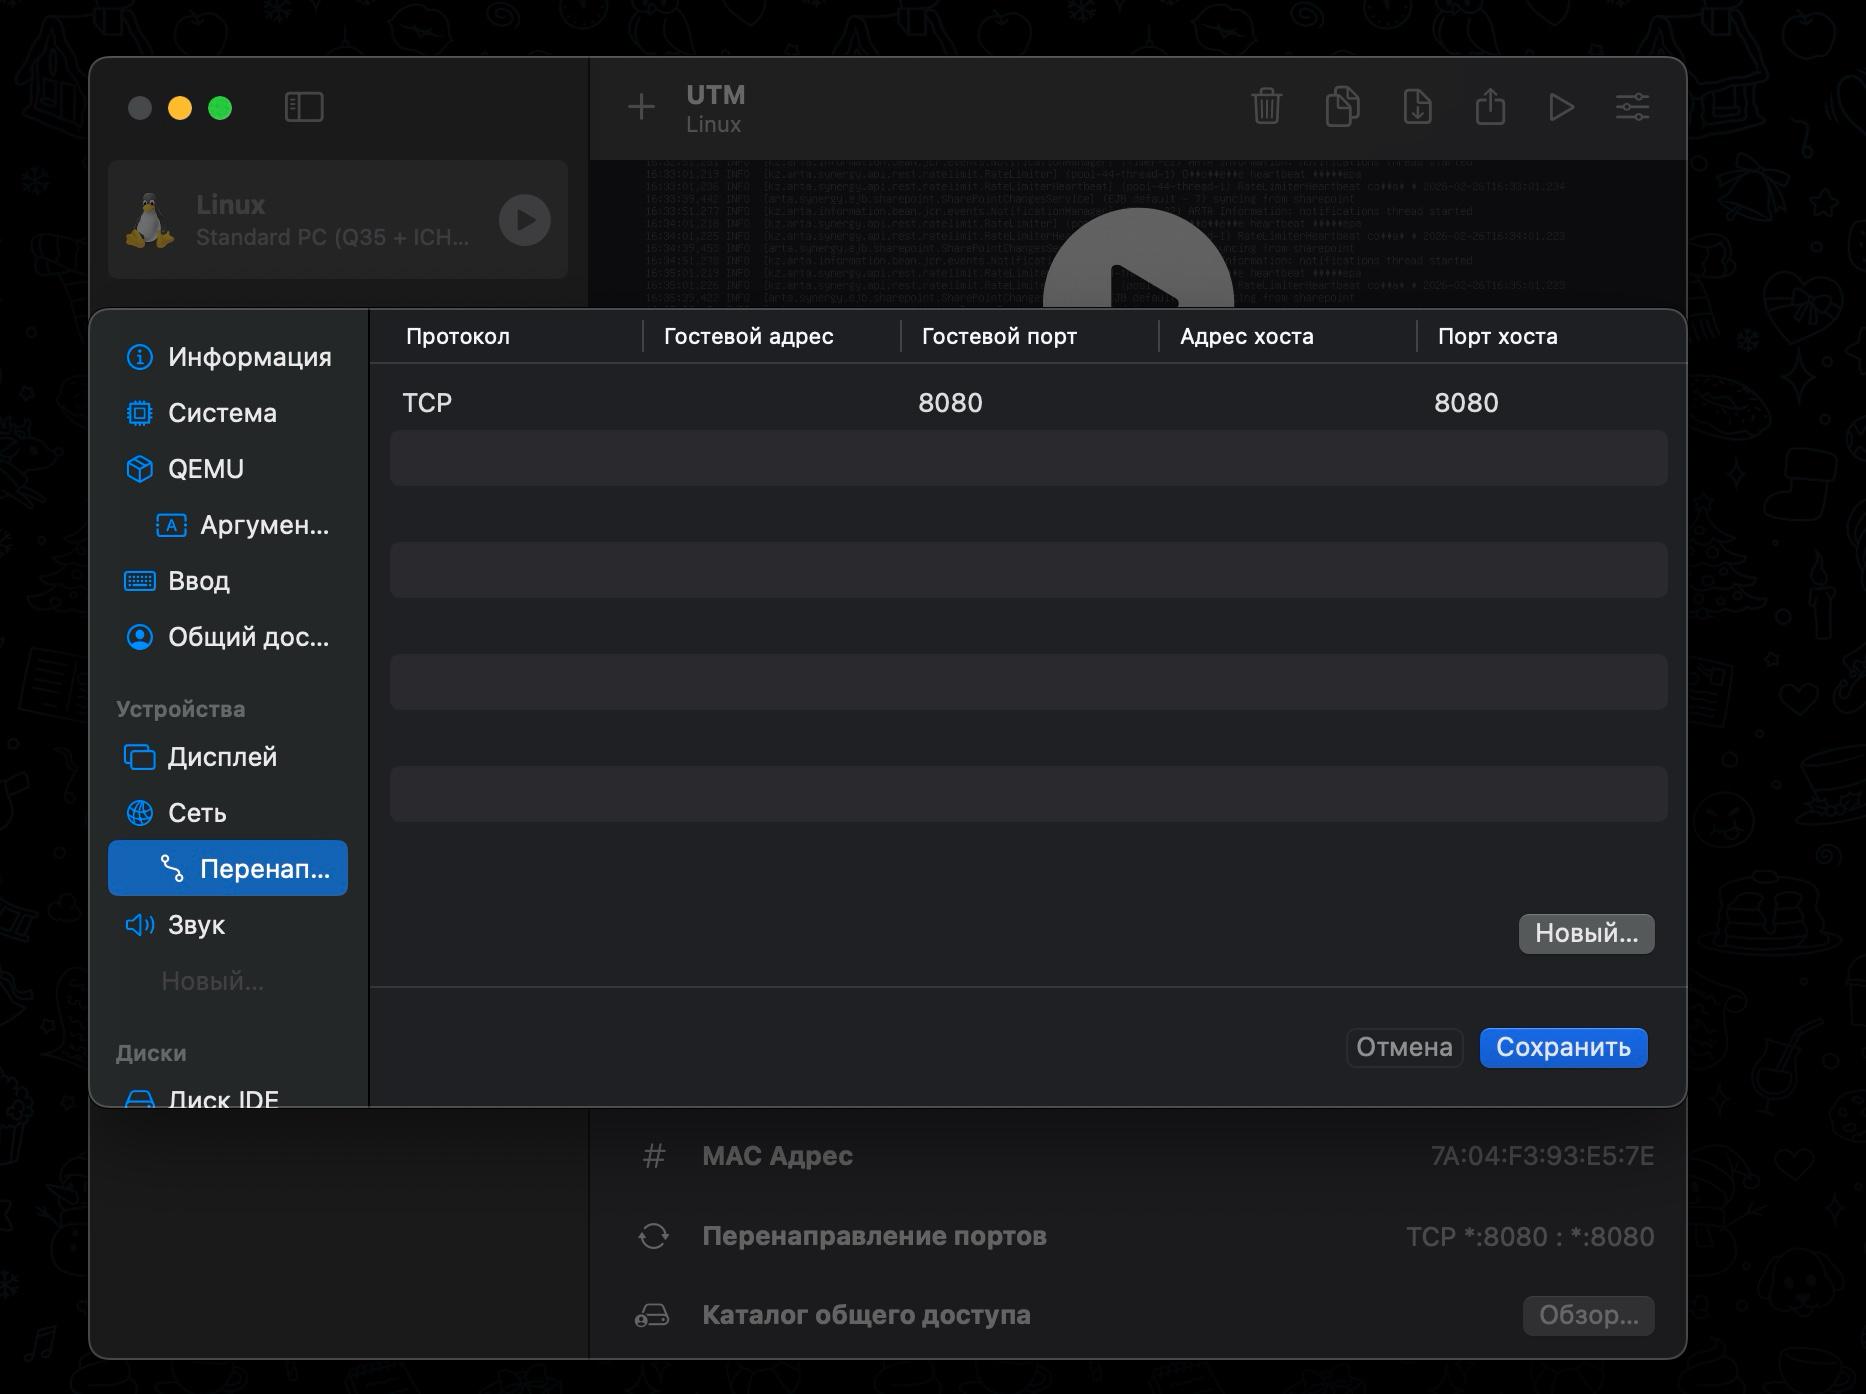Select the Система settings section
This screenshot has height=1394, width=1866.
click(x=222, y=413)
